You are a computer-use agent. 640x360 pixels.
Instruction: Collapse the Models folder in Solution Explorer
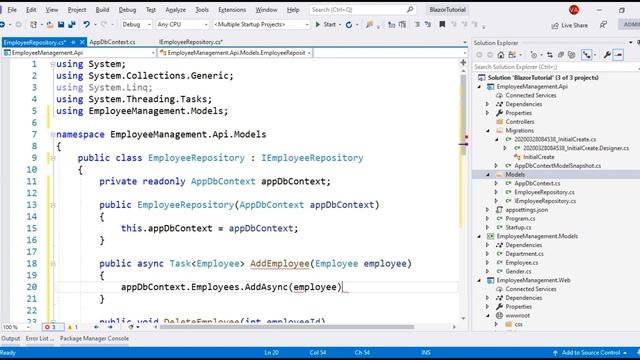click(488, 175)
